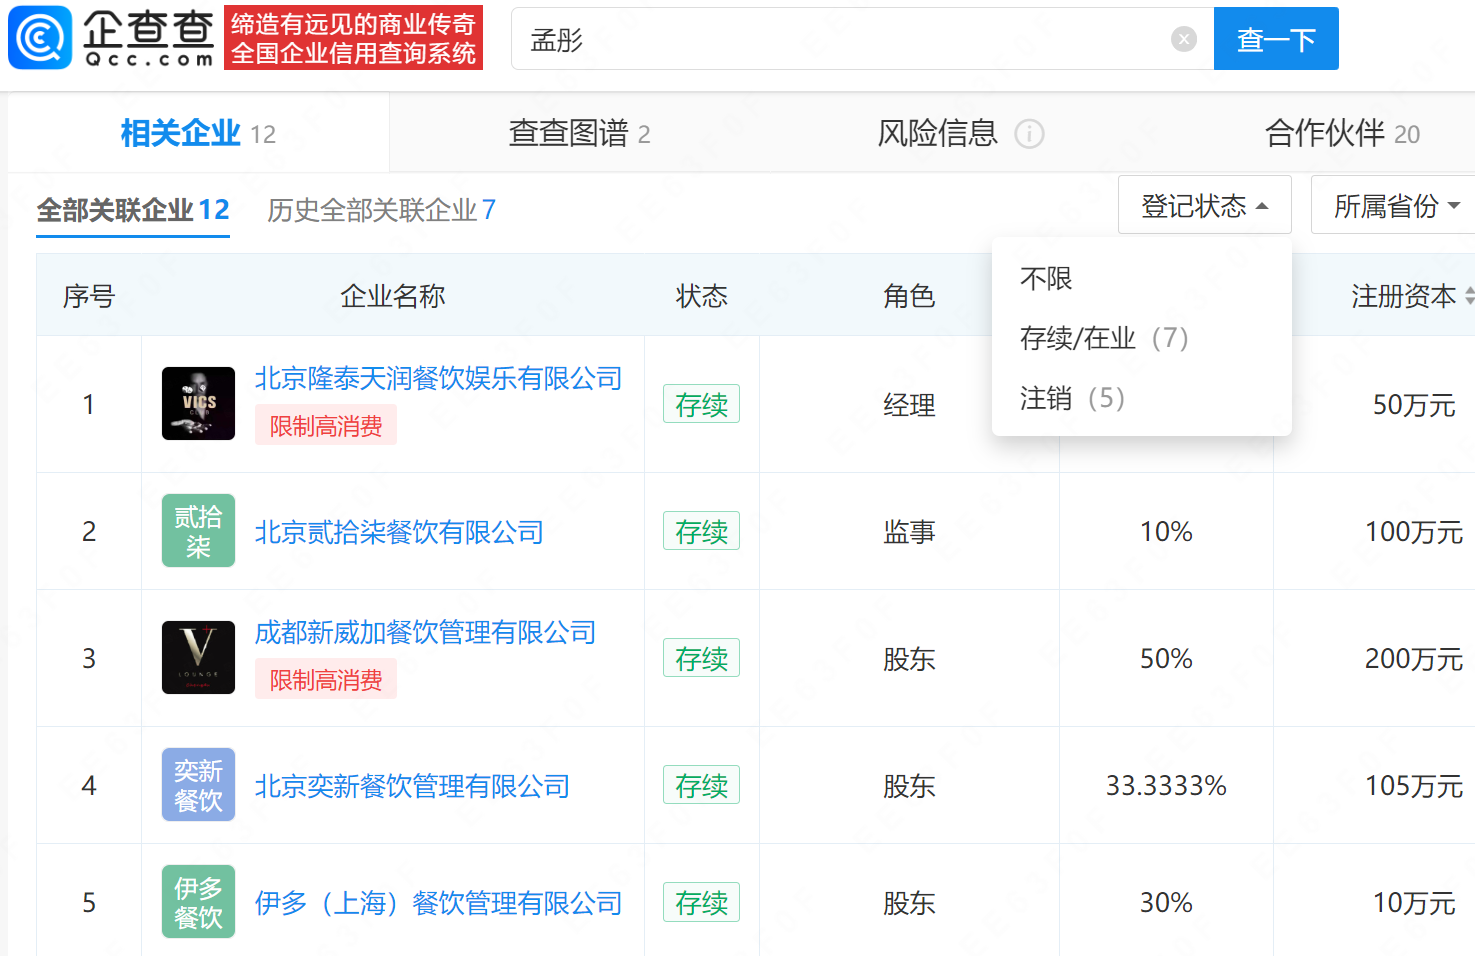This screenshot has height=956, width=1475.
Task: Open the 所属省份 dropdown
Action: point(1395,205)
